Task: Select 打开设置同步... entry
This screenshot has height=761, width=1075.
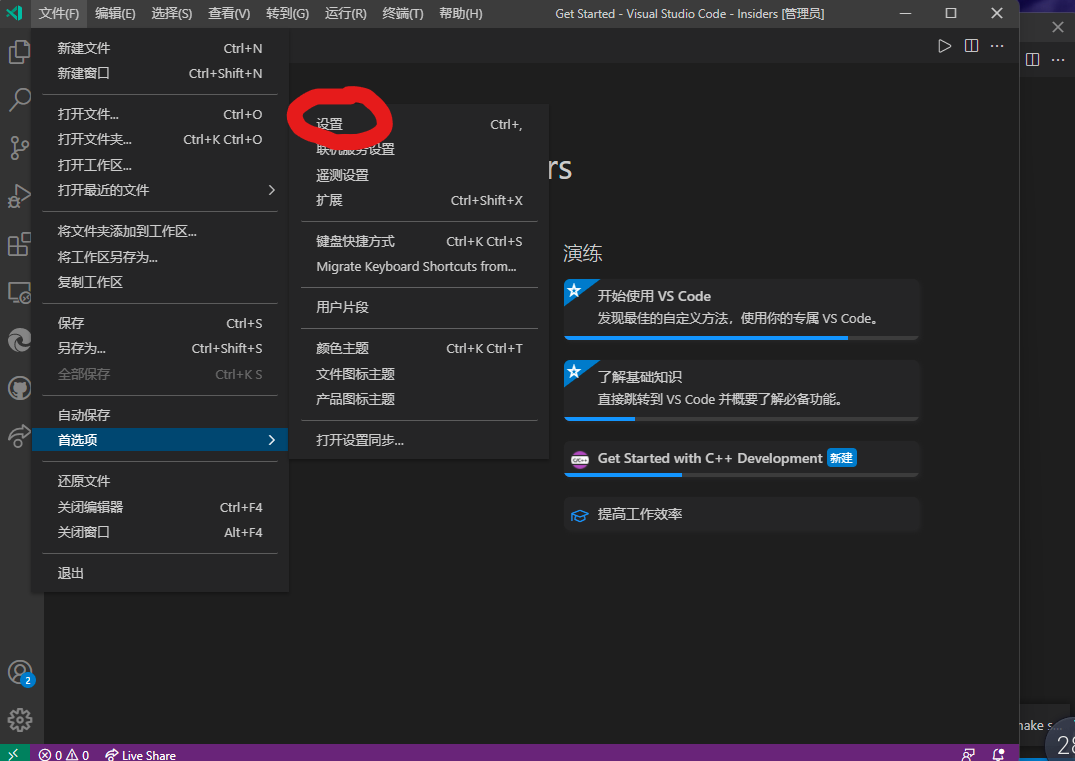Action: 419,440
